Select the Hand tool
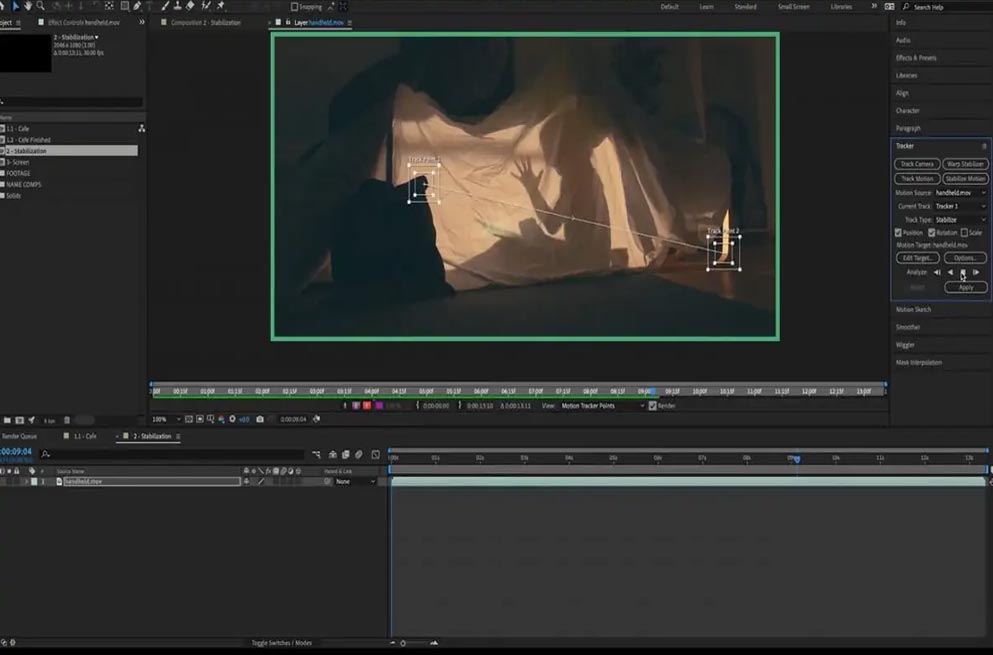Viewport: 993px width, 655px height. [28, 6]
